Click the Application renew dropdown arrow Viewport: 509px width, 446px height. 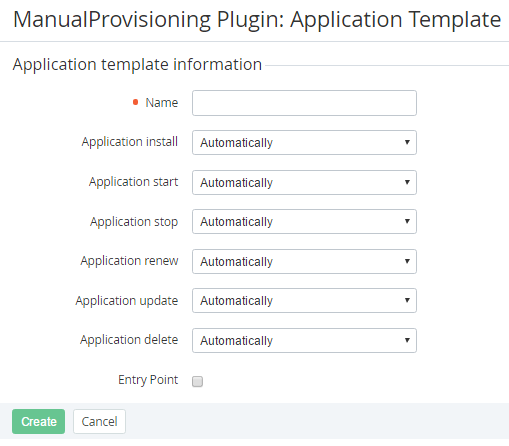tap(407, 261)
